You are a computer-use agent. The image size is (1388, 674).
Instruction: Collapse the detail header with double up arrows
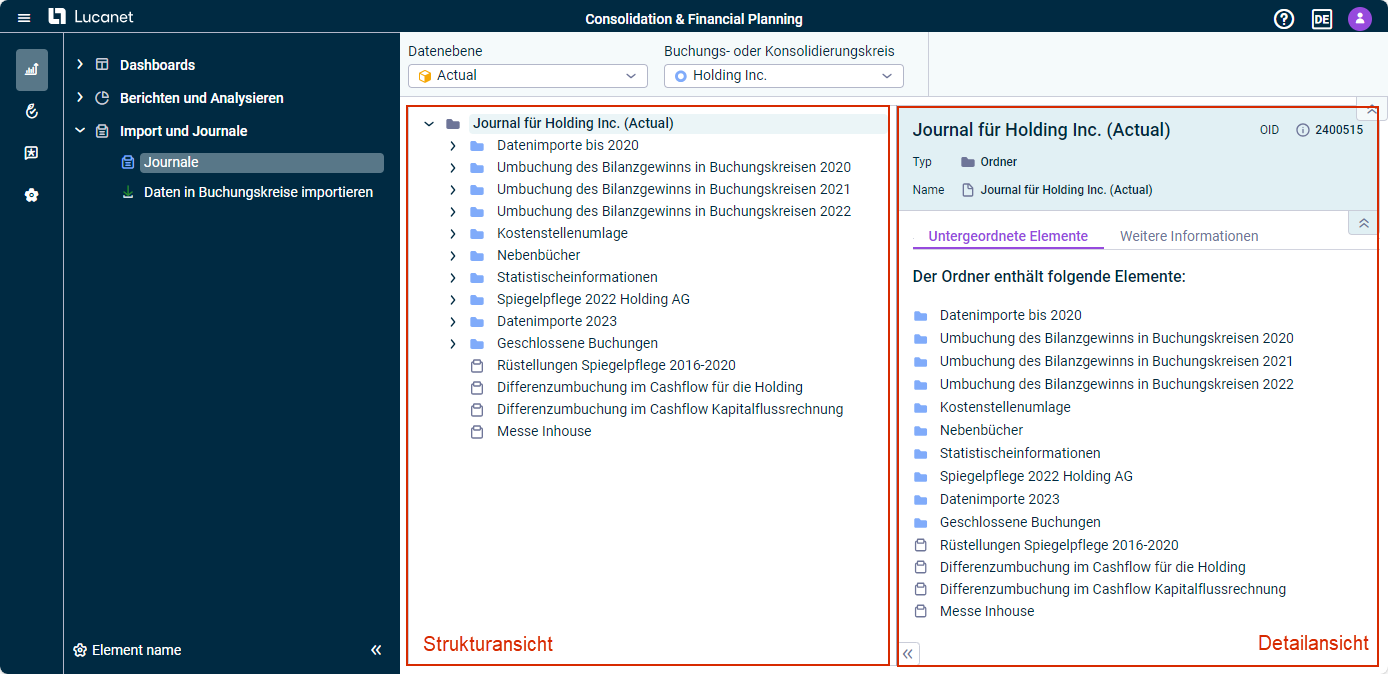pos(1363,223)
